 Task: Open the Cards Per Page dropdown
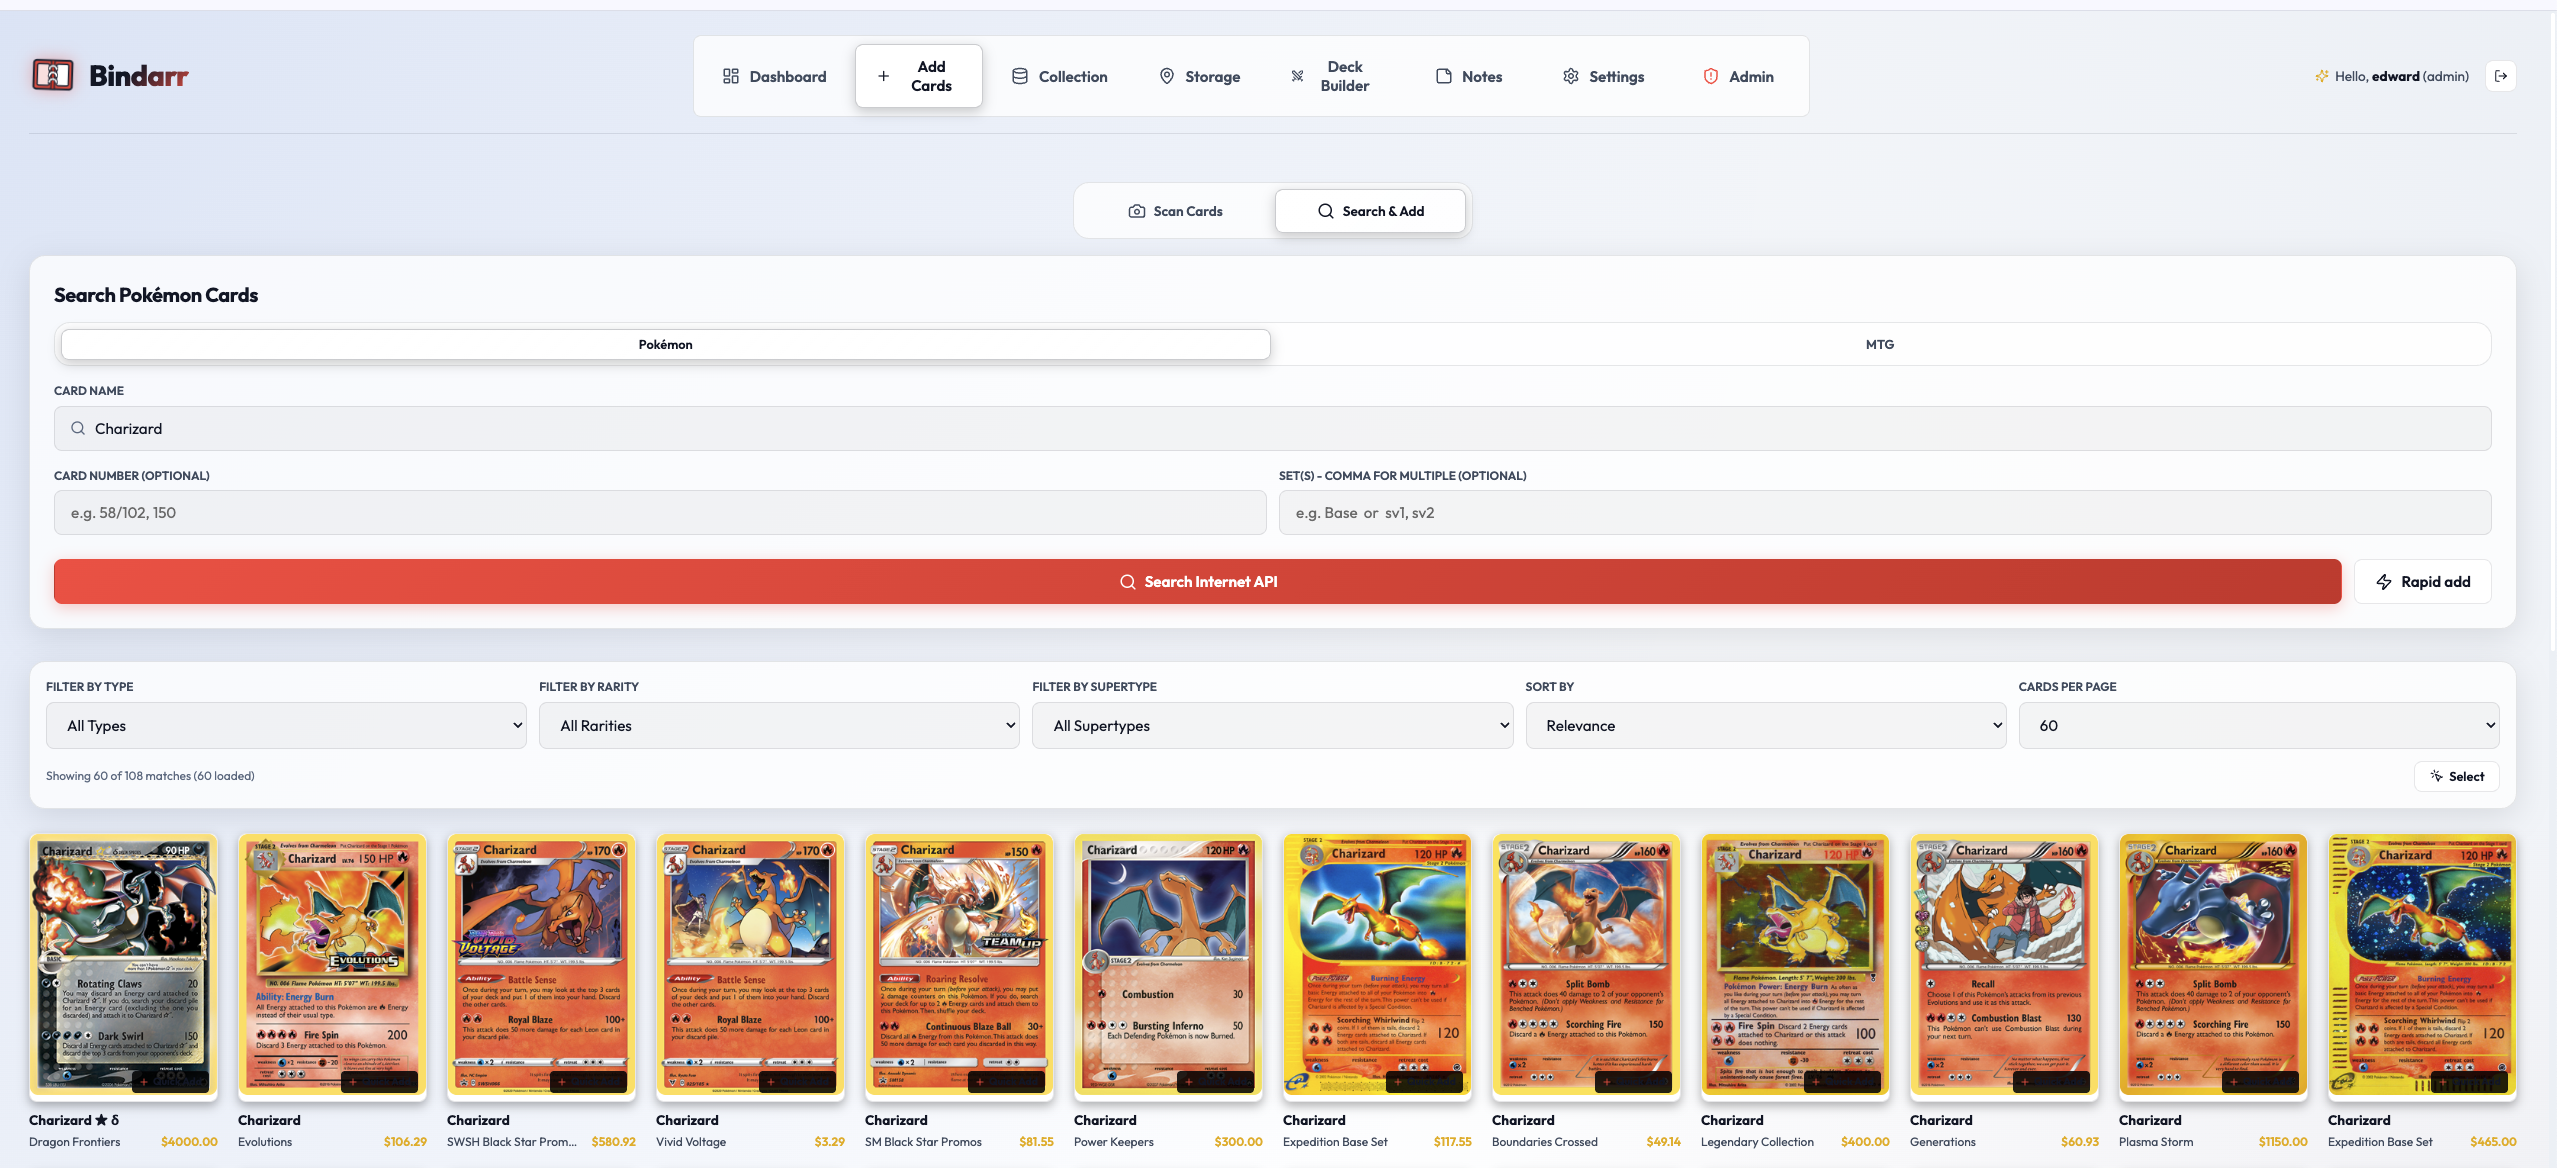[2258, 725]
